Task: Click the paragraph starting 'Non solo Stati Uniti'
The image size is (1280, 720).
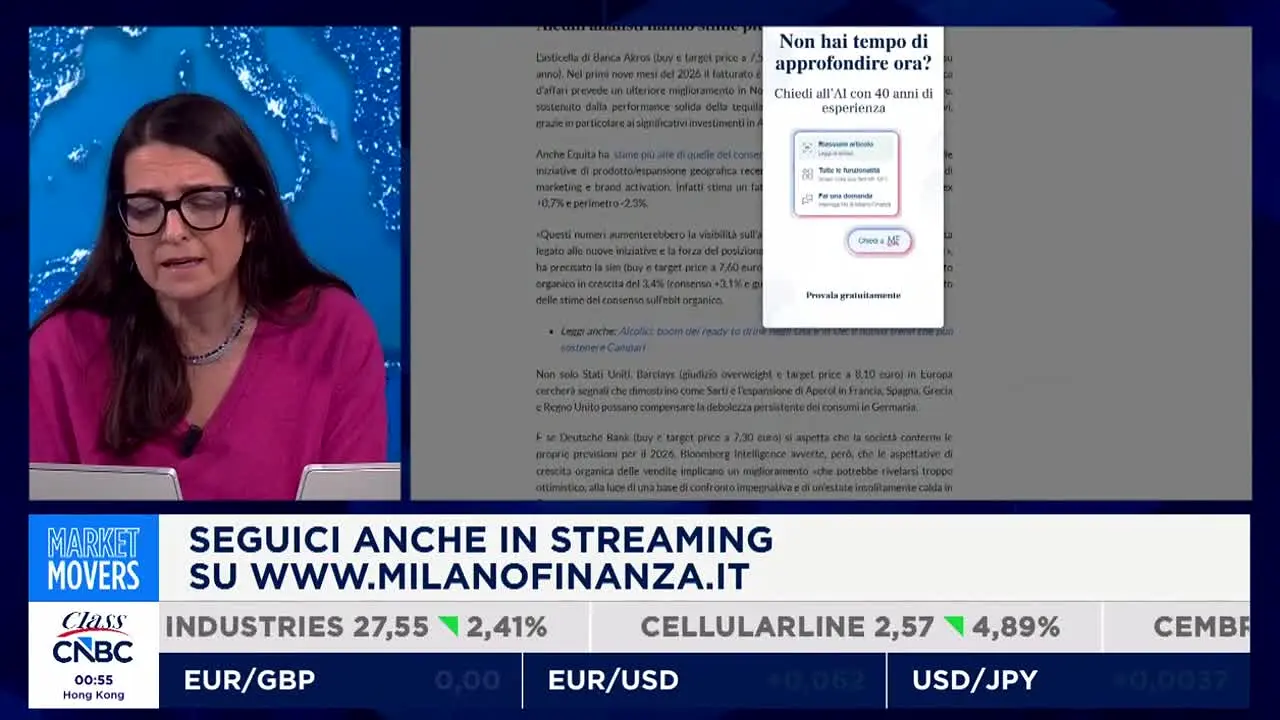Action: (x=744, y=390)
